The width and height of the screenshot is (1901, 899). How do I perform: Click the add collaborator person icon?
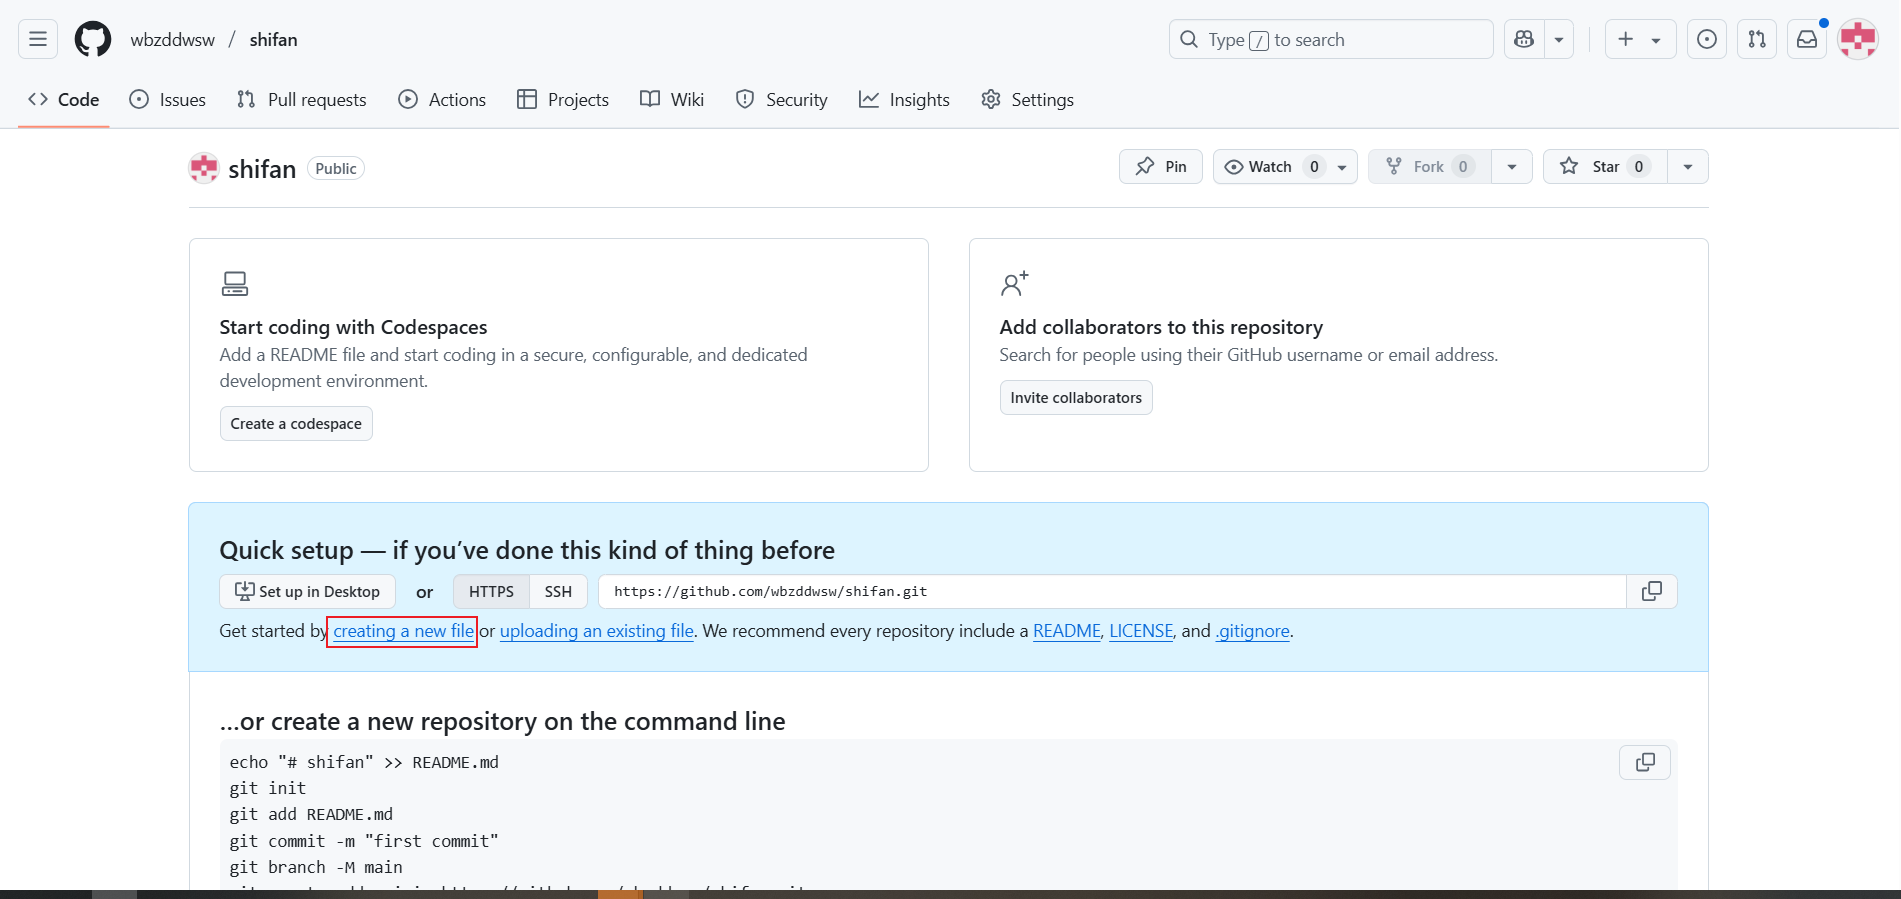coord(1014,284)
